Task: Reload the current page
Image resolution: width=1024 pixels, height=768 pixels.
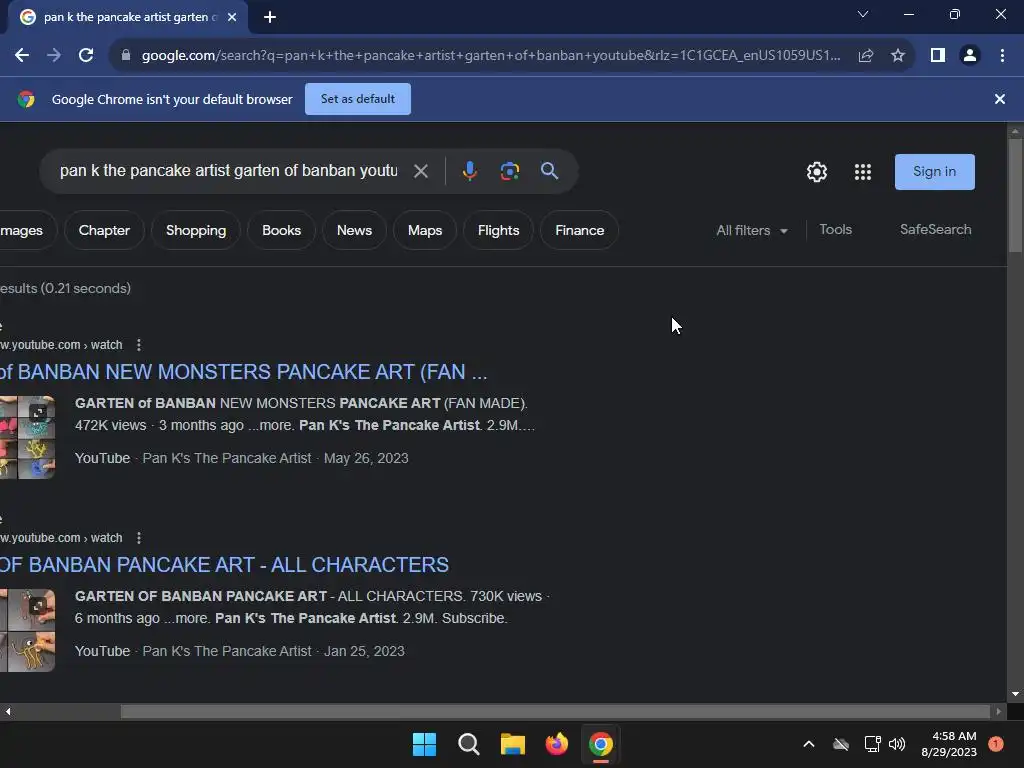Action: coord(86,56)
